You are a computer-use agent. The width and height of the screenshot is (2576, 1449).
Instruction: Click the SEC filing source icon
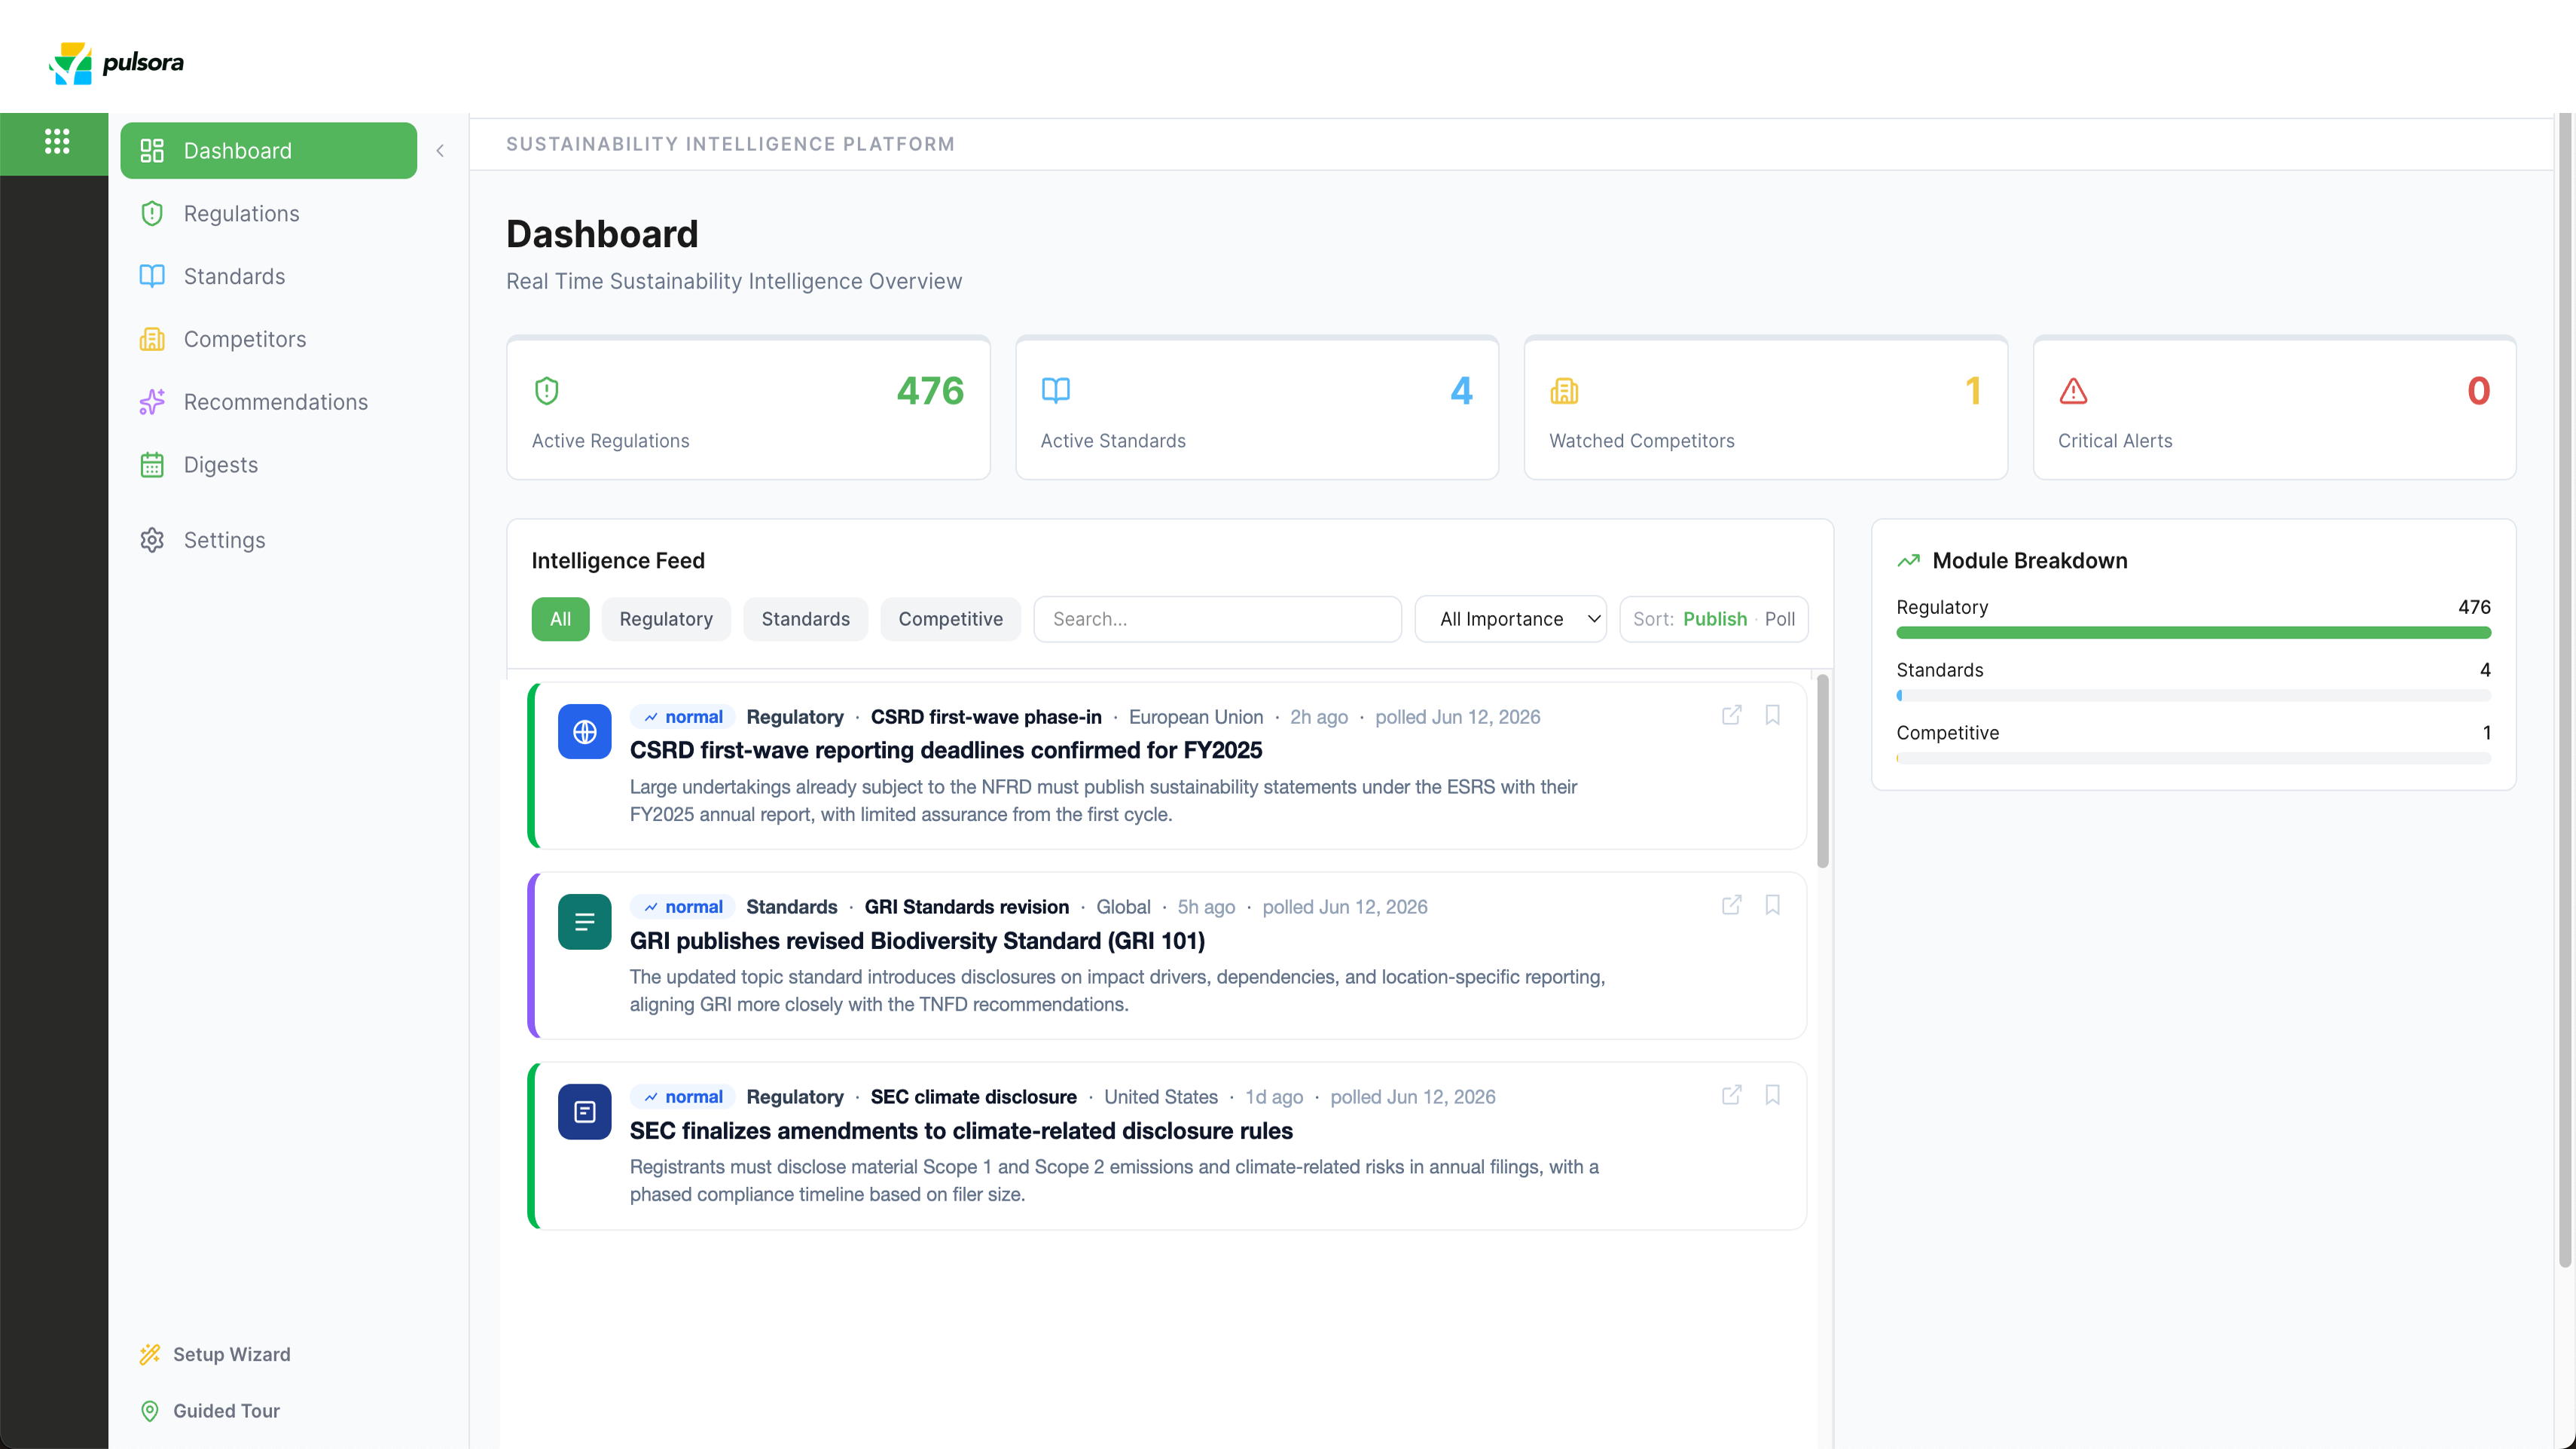(585, 1112)
